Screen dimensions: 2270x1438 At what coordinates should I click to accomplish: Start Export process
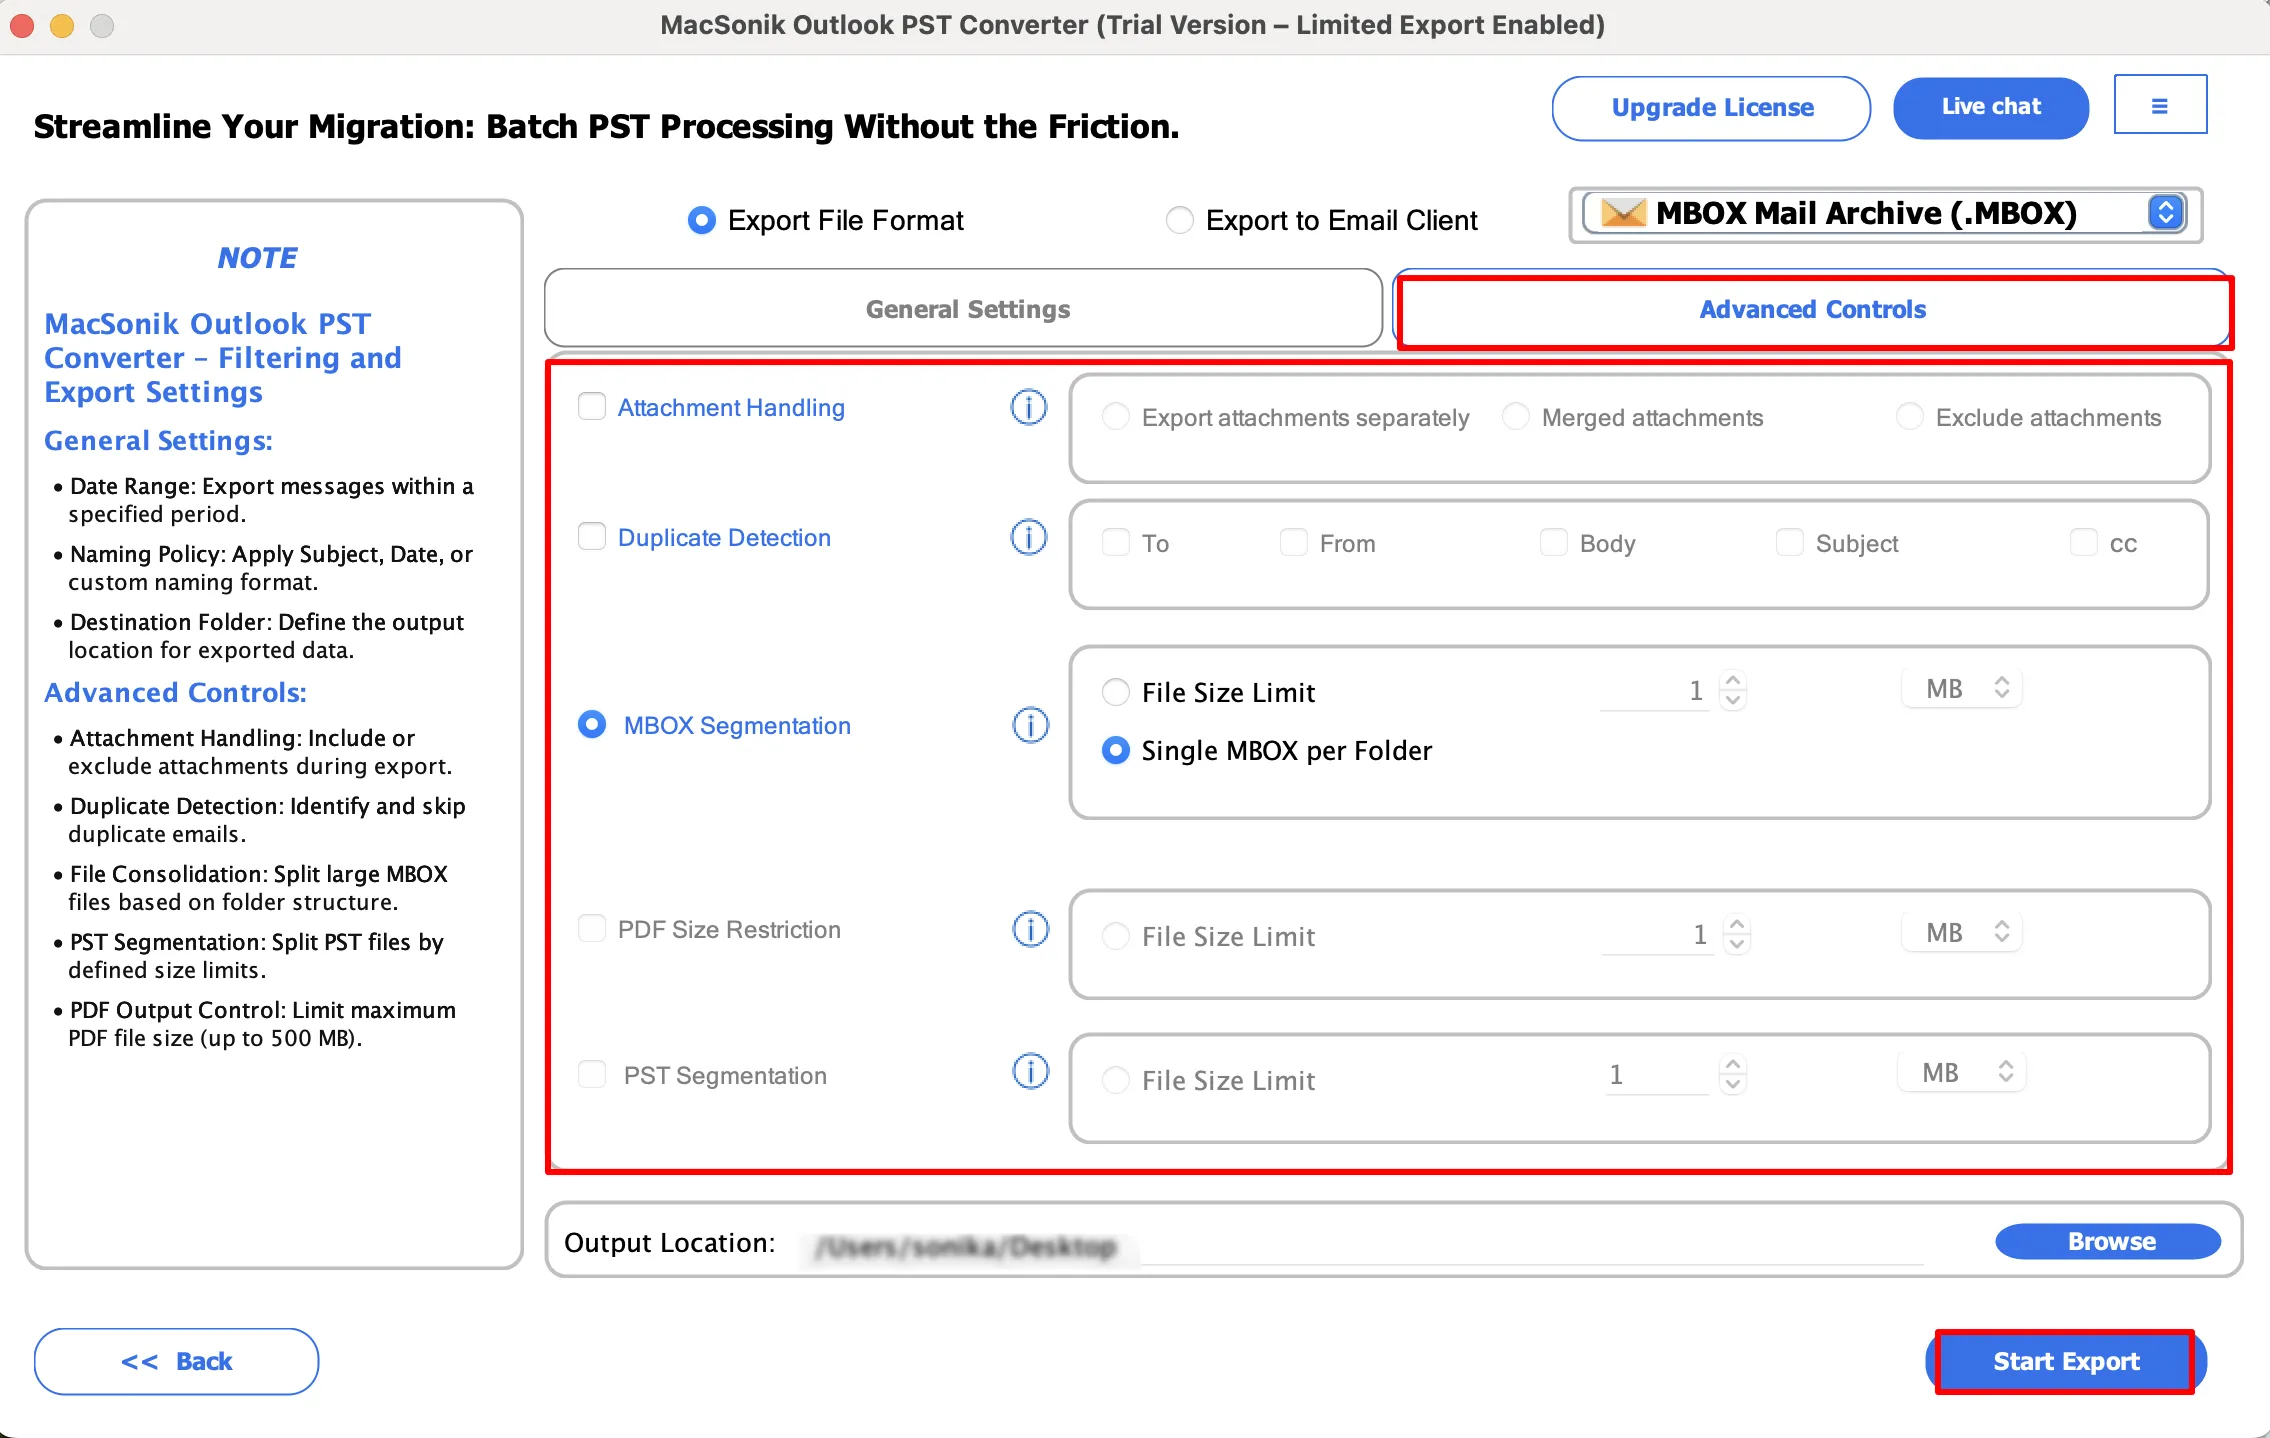tap(2066, 1361)
